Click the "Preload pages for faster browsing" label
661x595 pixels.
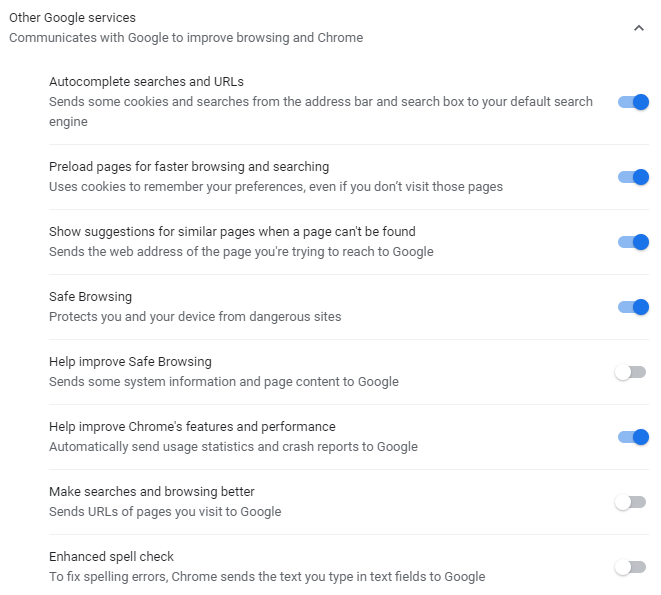pyautogui.click(x=189, y=167)
